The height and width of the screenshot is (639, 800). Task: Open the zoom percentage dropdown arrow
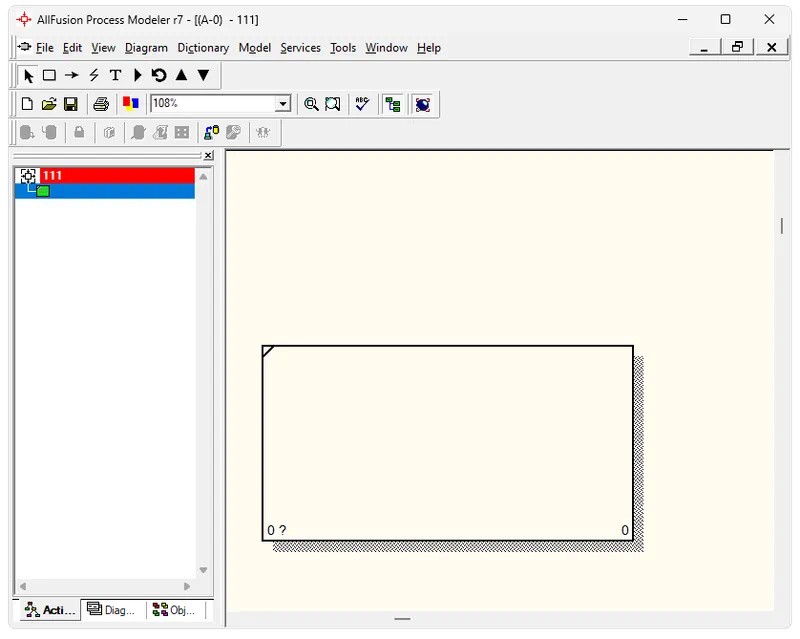283,104
